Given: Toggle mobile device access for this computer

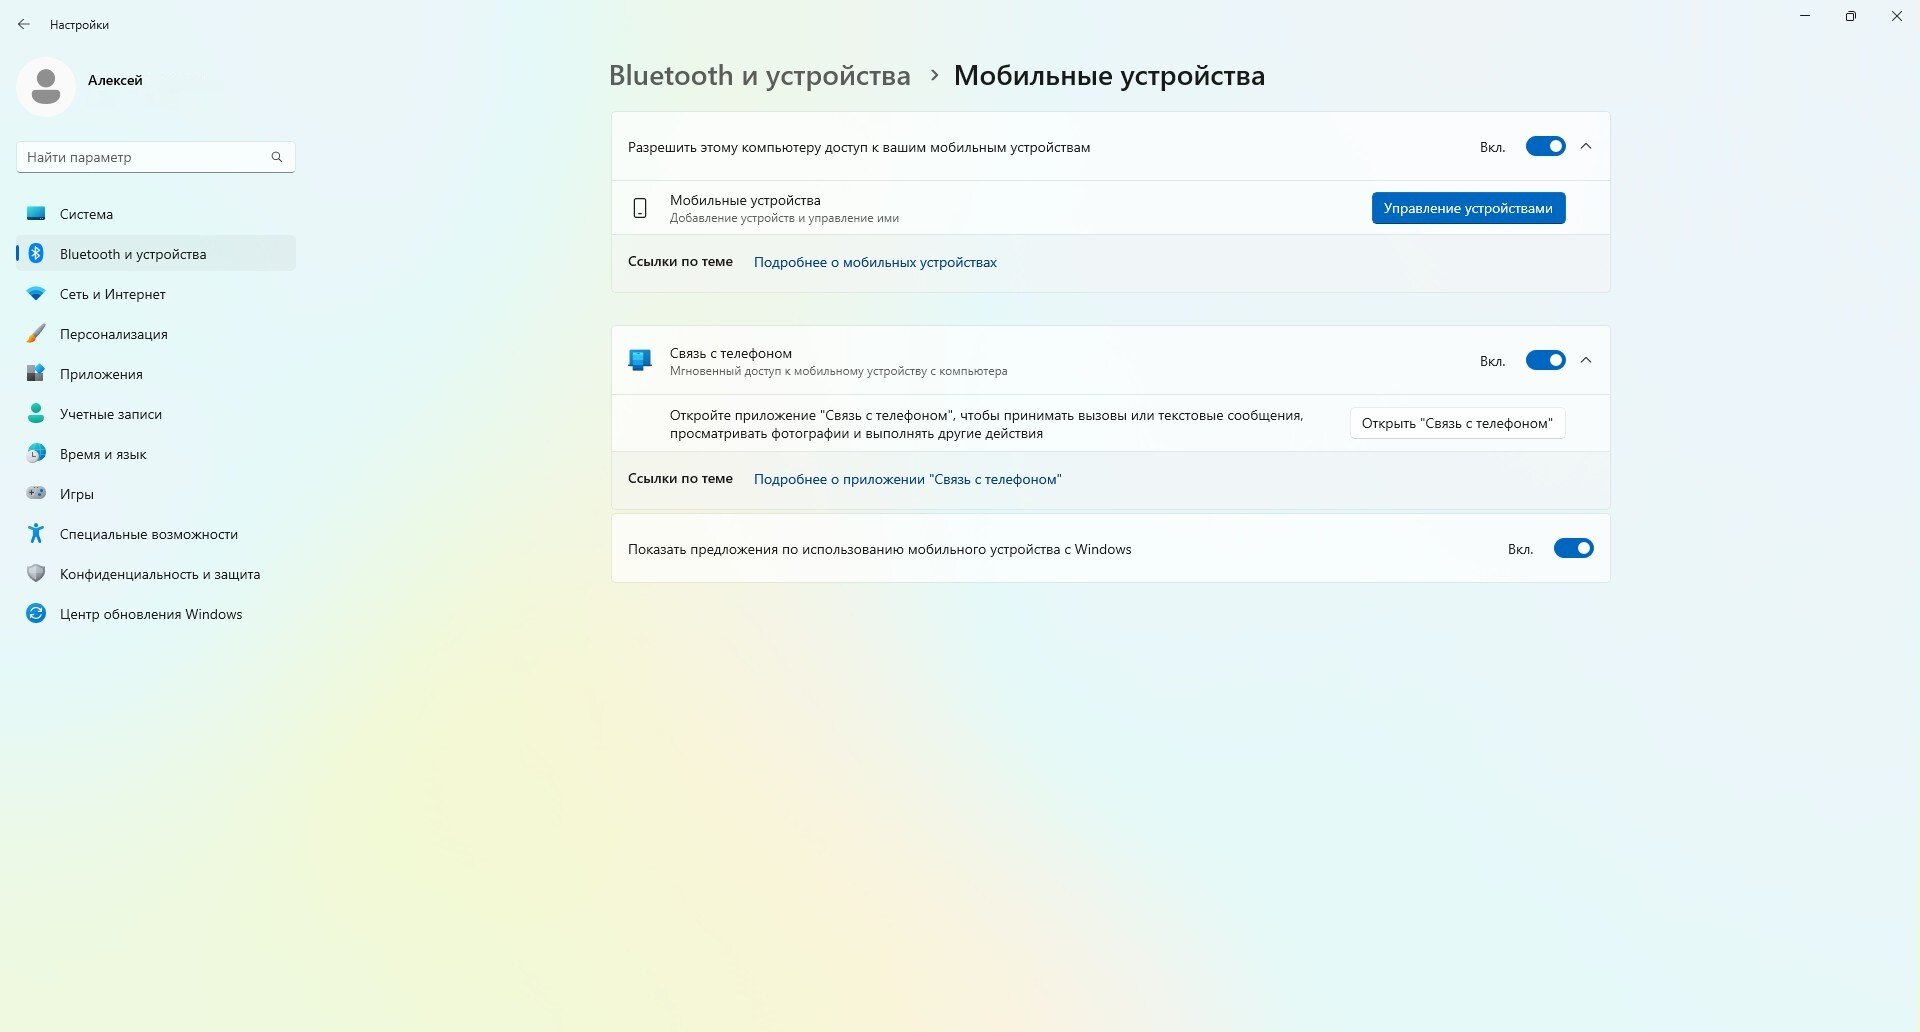Looking at the screenshot, I should click(x=1545, y=147).
